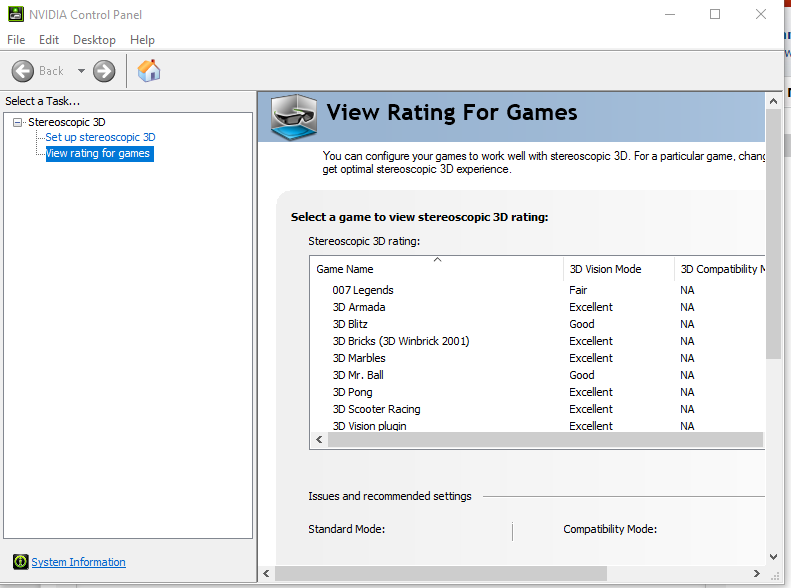Click the page scroll right arrow

[756, 573]
